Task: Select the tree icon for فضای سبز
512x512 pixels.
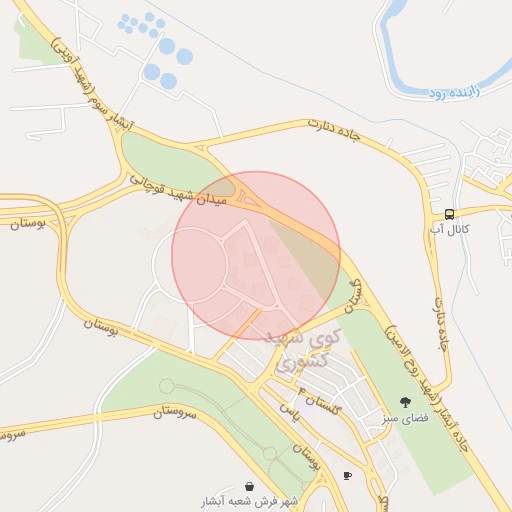Action: click(x=405, y=403)
